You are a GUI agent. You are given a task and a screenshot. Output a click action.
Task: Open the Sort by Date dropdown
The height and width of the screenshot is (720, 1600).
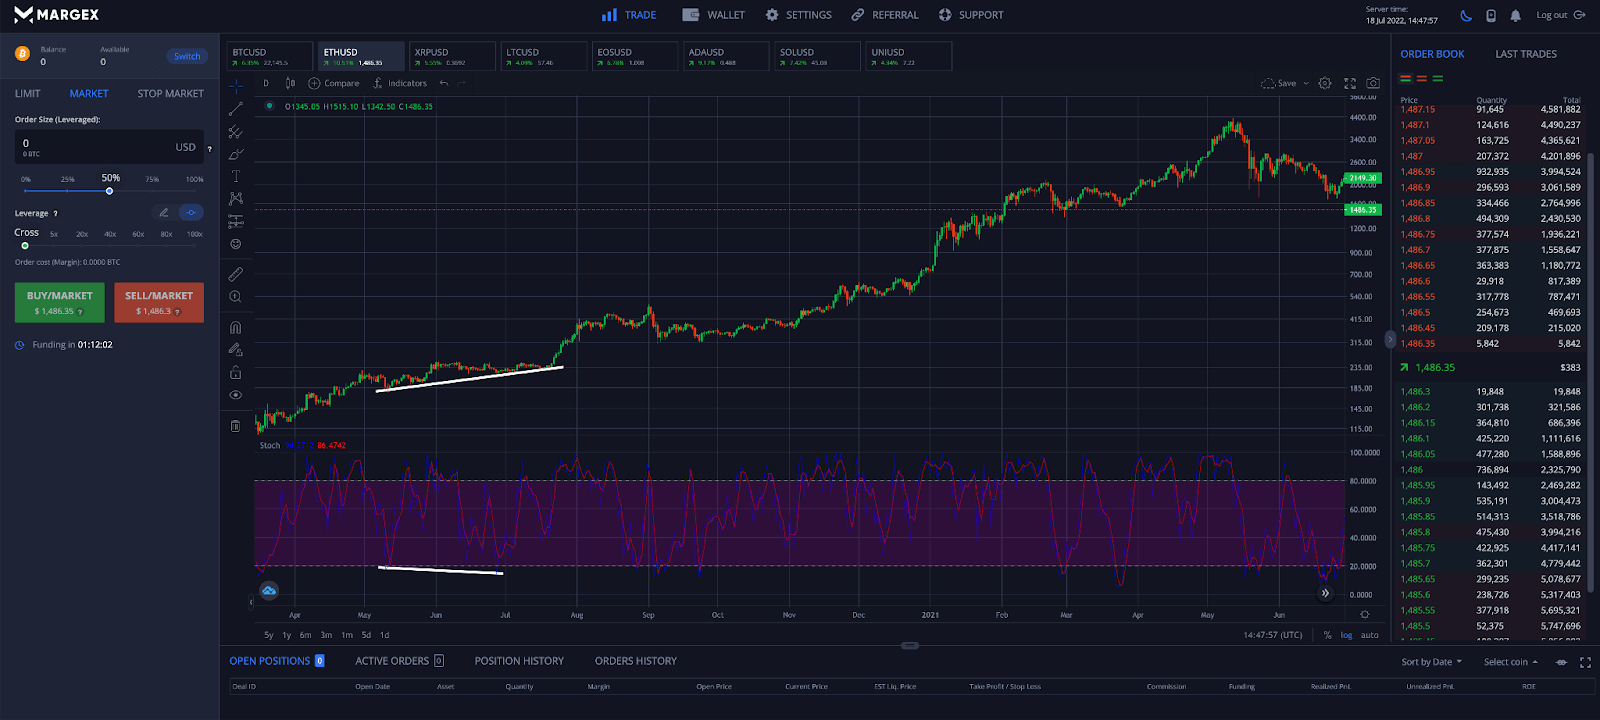coord(1431,662)
